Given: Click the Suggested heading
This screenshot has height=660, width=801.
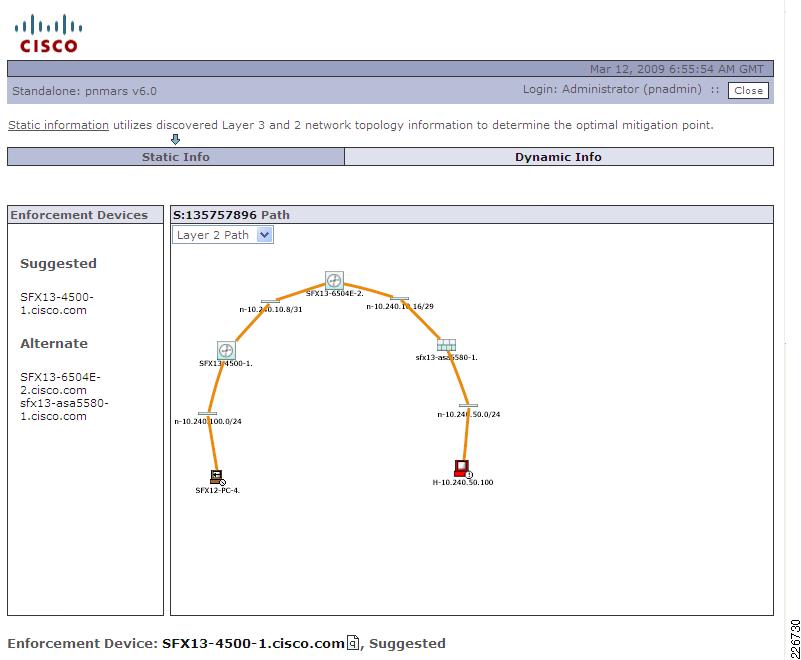Looking at the screenshot, I should [x=58, y=264].
